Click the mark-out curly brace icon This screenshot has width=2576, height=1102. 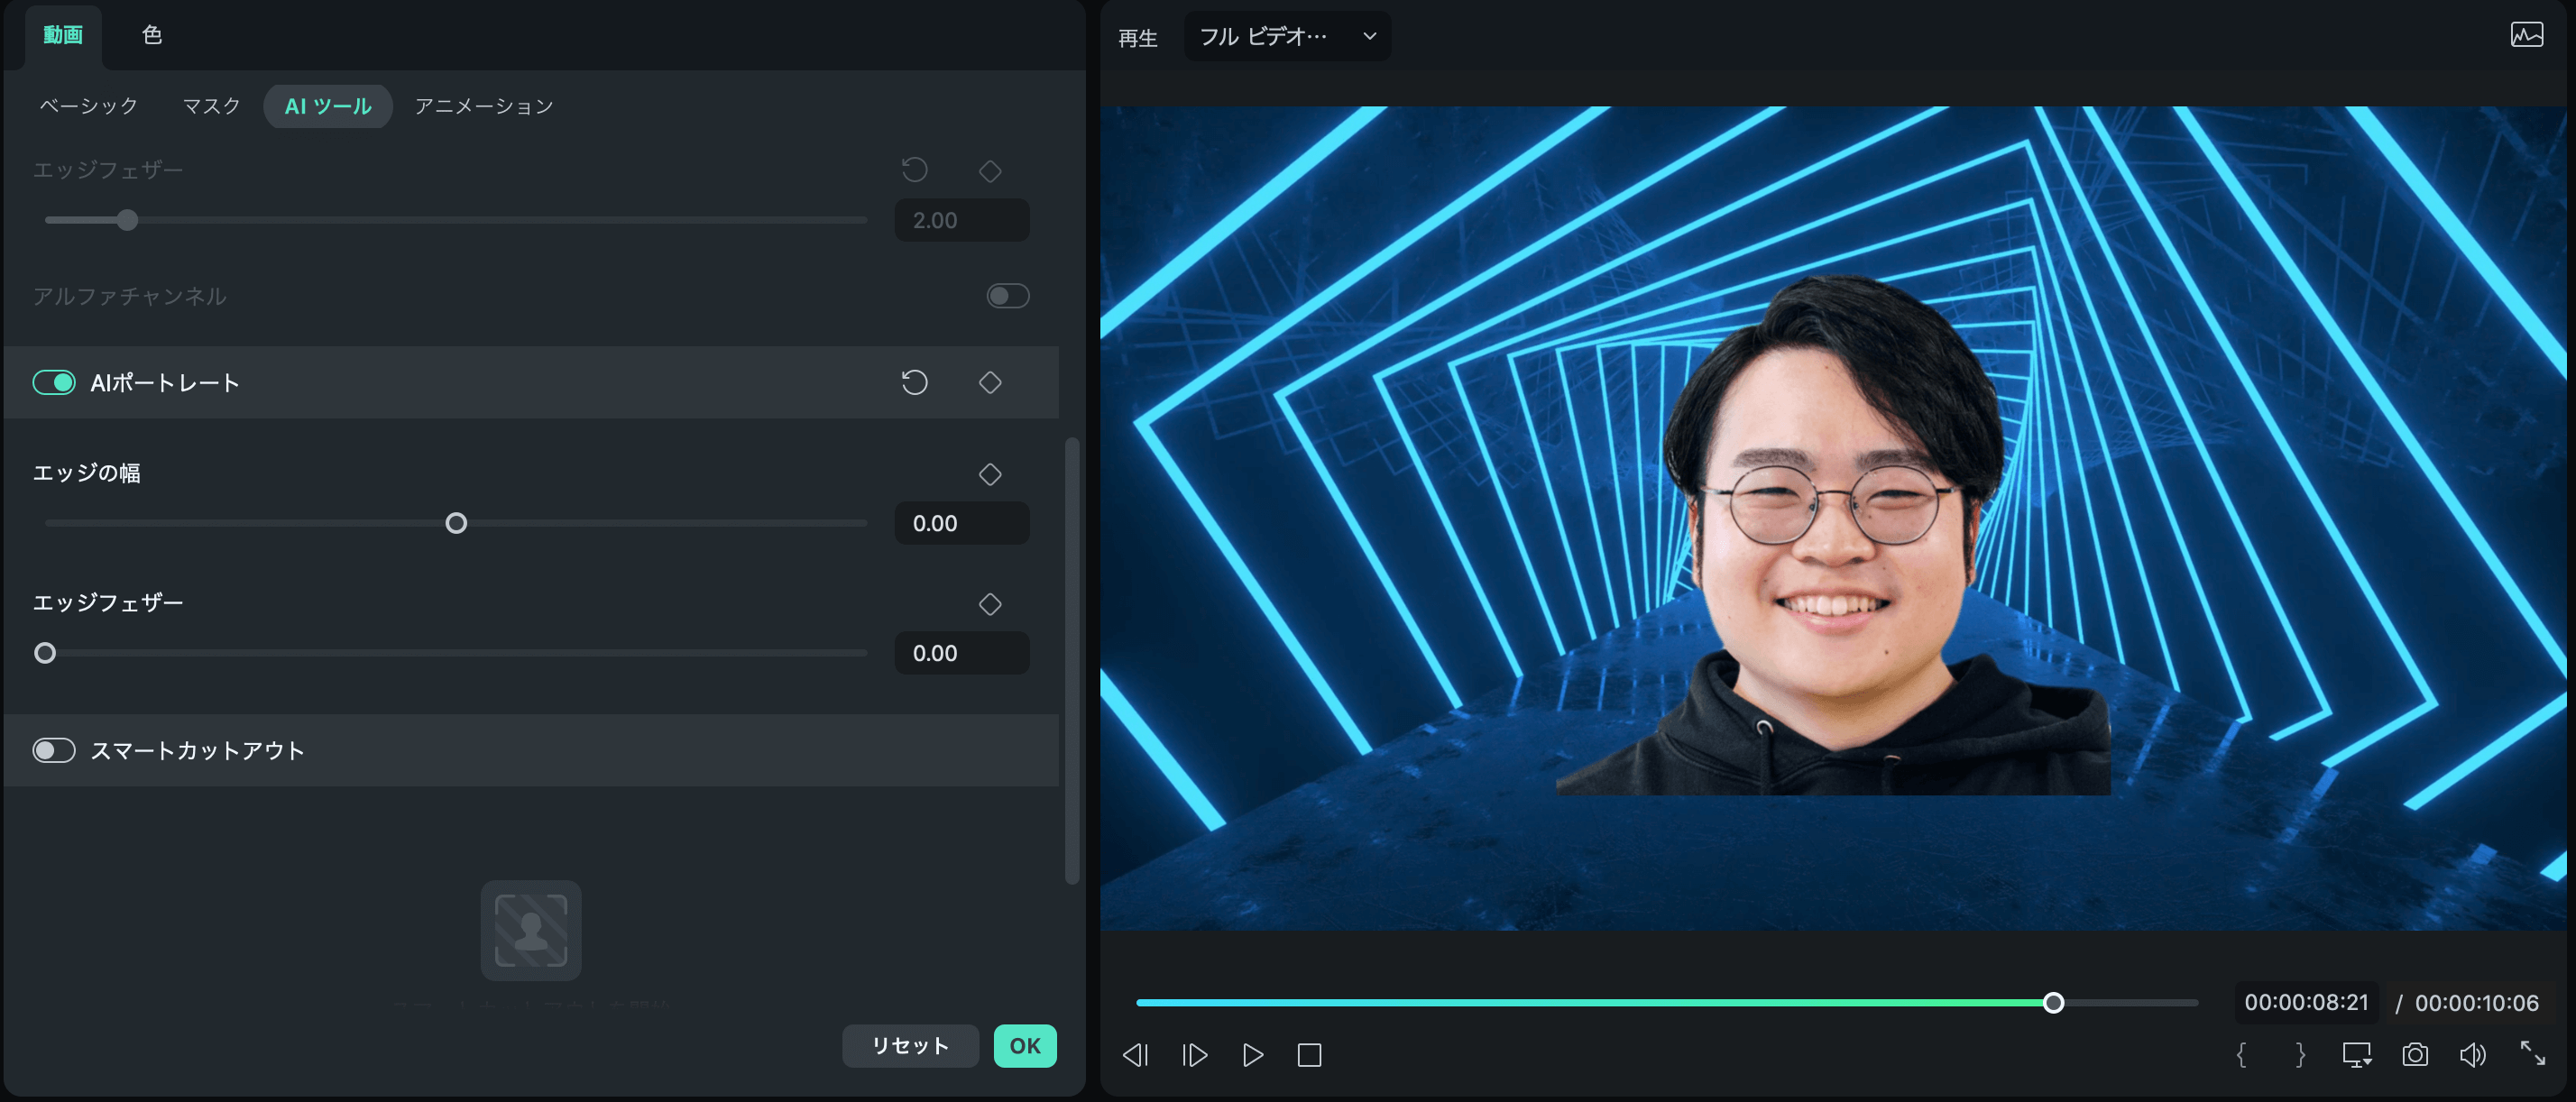click(x=2300, y=1055)
